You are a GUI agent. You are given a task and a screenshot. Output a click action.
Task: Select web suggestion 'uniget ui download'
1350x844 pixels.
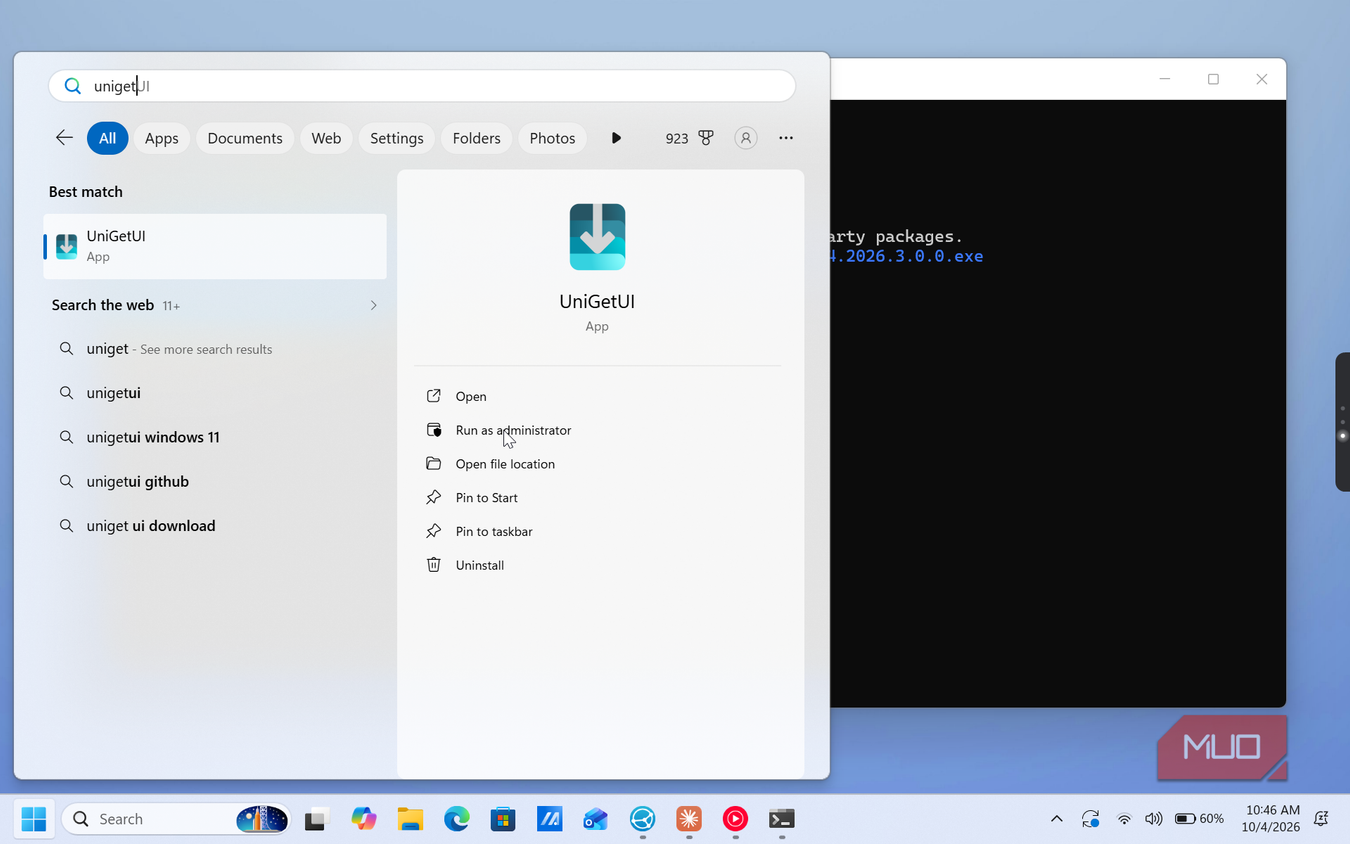coord(215,525)
